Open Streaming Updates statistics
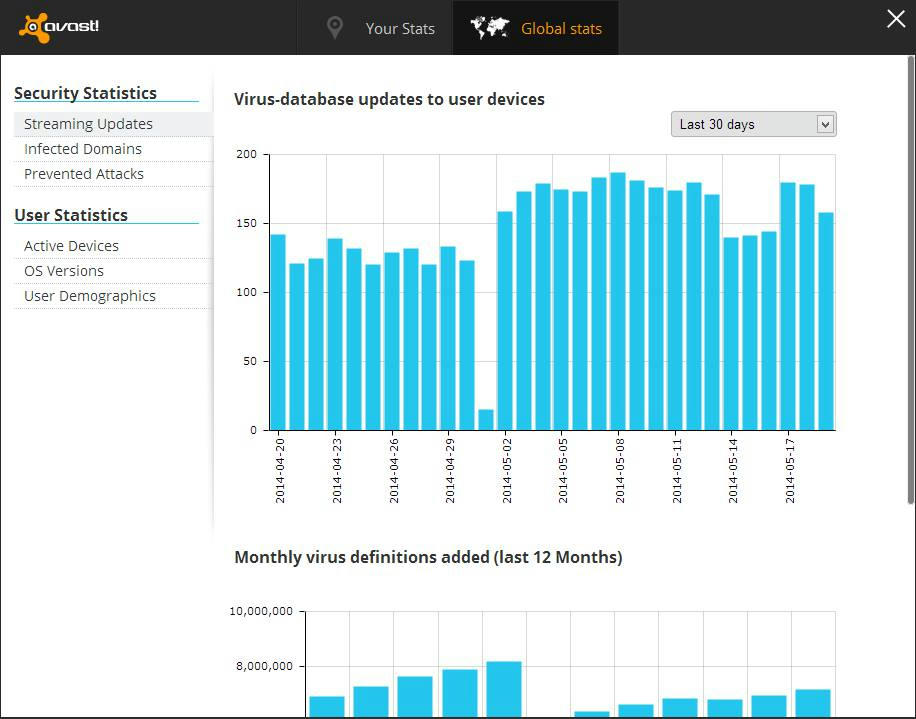 [x=114, y=124]
